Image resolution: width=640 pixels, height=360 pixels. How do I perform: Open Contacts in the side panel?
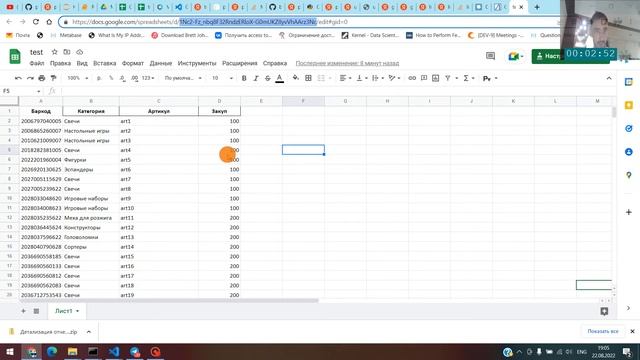tap(629, 152)
